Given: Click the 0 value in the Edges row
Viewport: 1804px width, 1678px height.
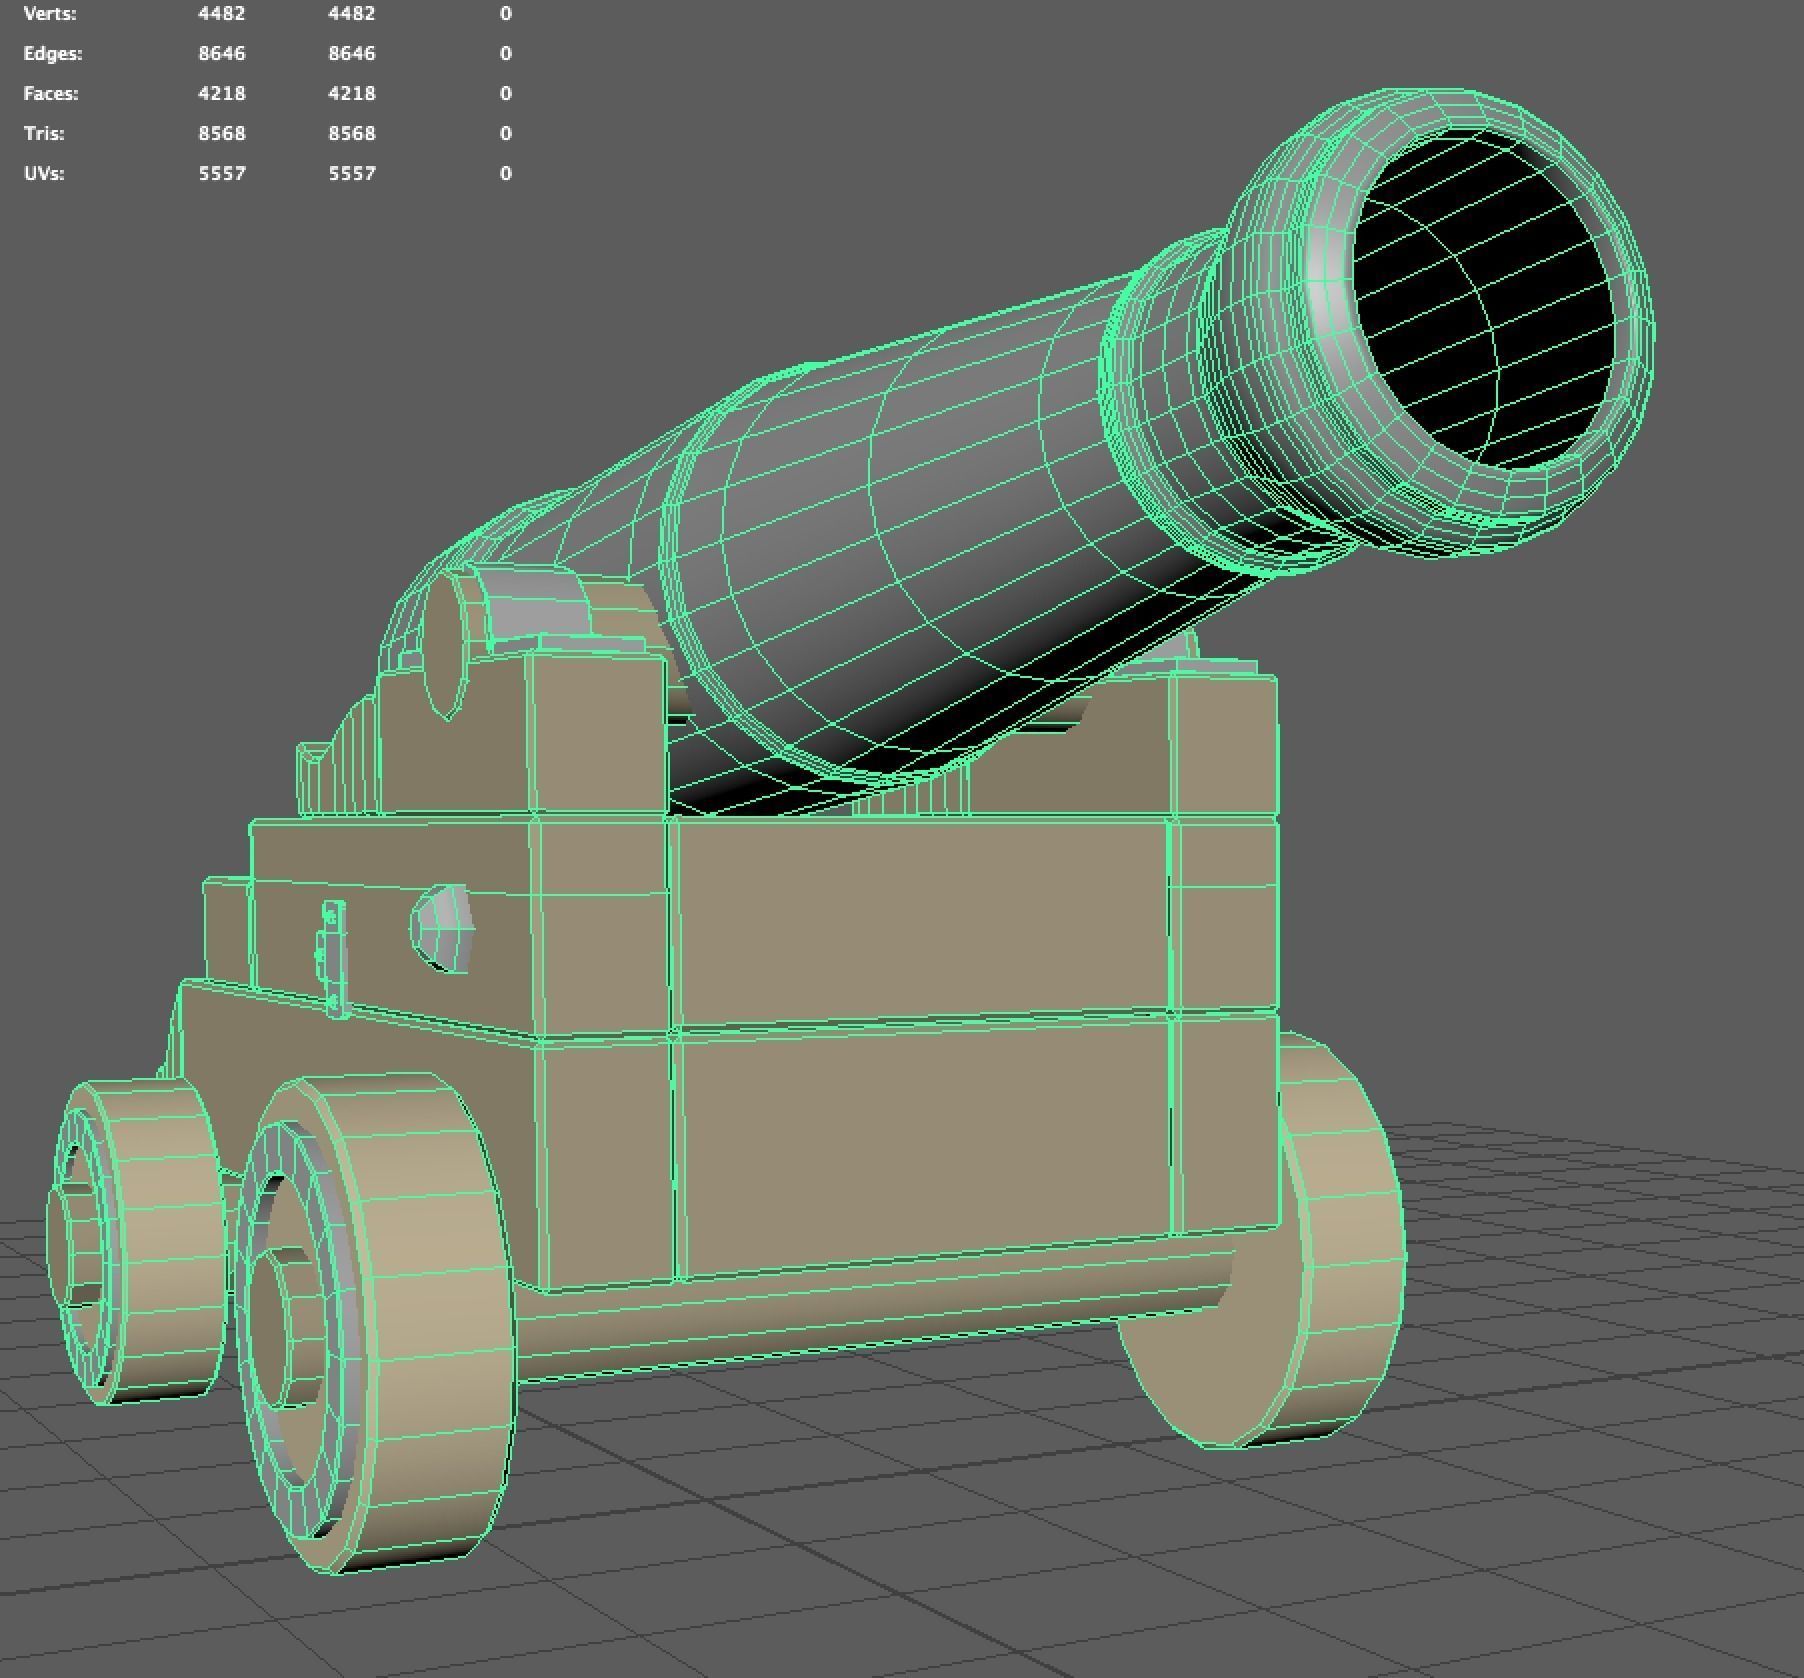Looking at the screenshot, I should [506, 54].
